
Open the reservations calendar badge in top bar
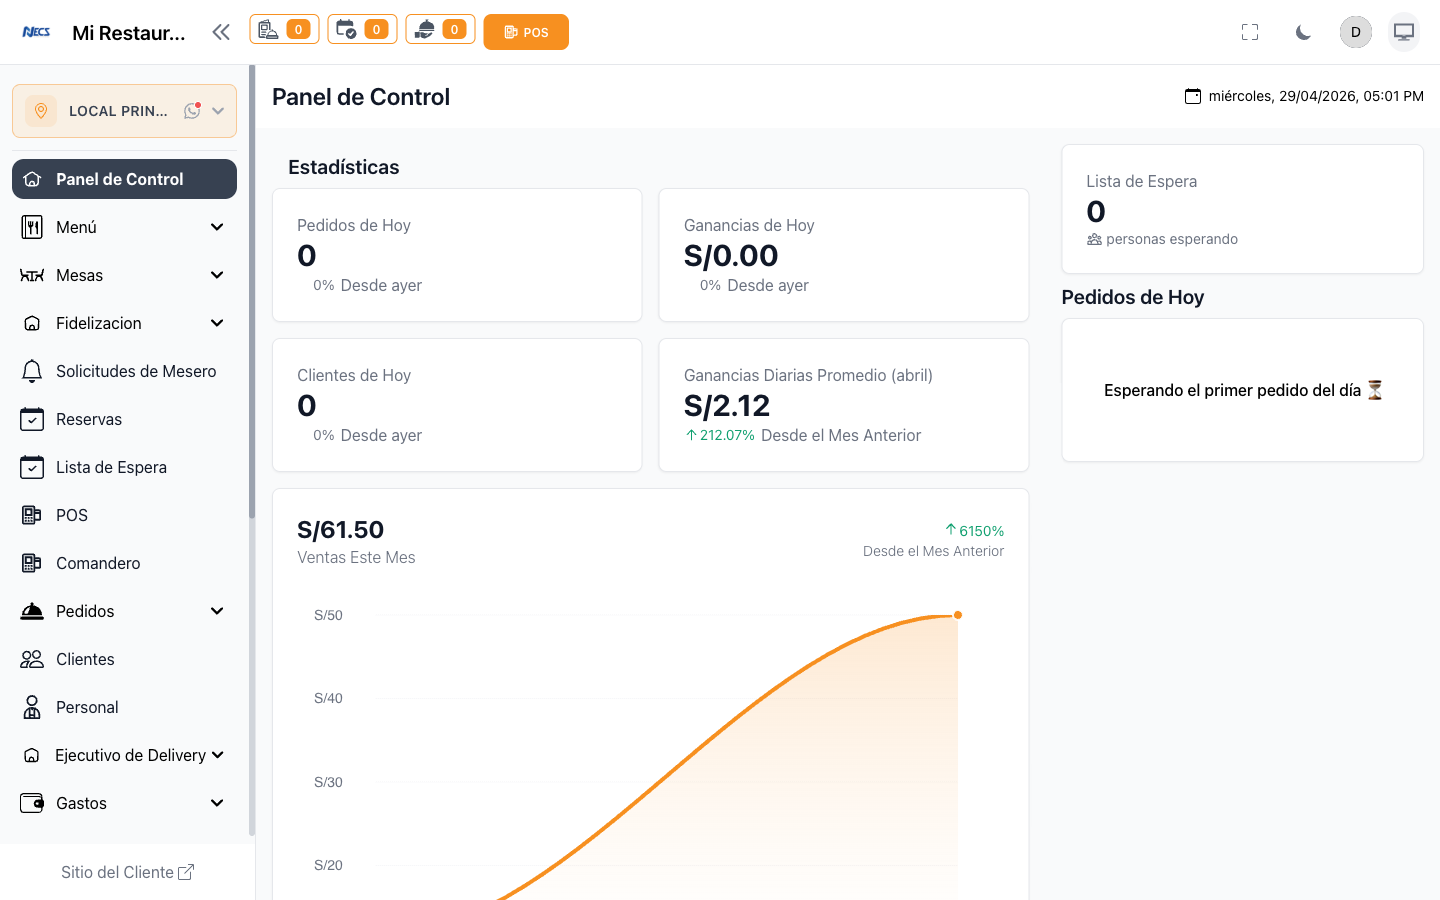(x=362, y=30)
